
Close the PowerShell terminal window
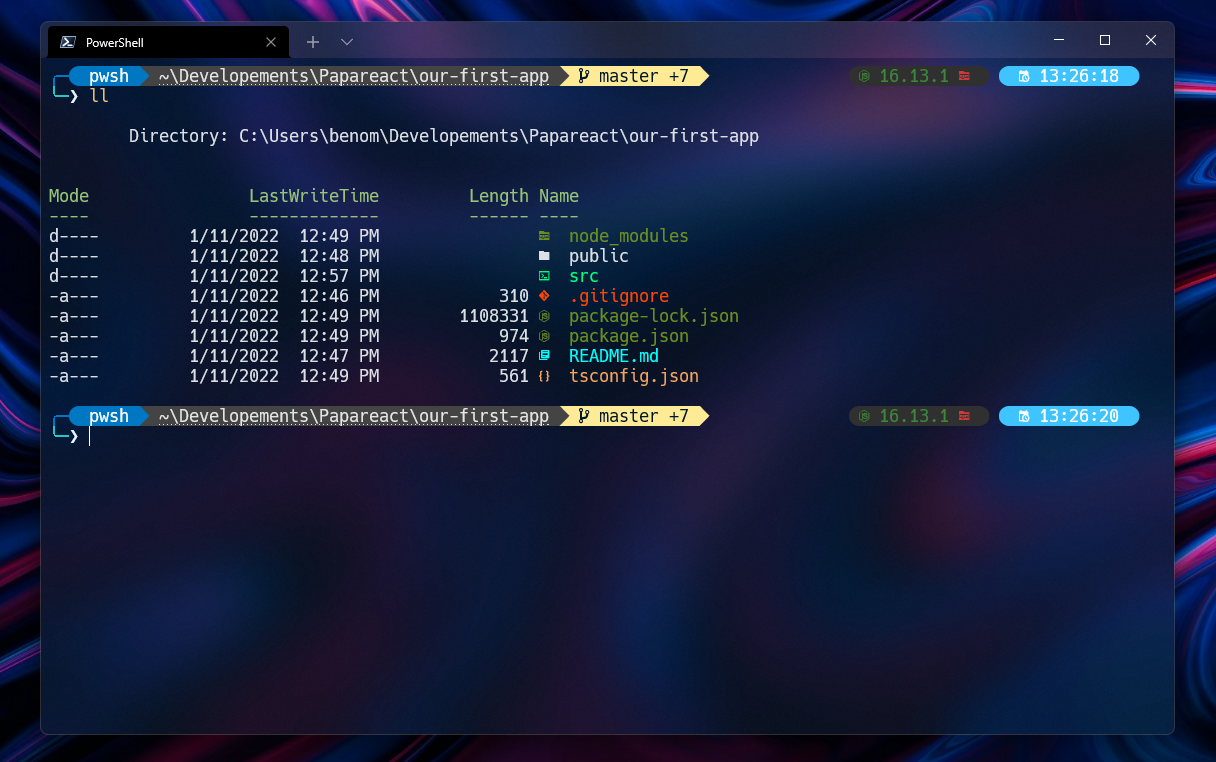pyautogui.click(x=1151, y=40)
